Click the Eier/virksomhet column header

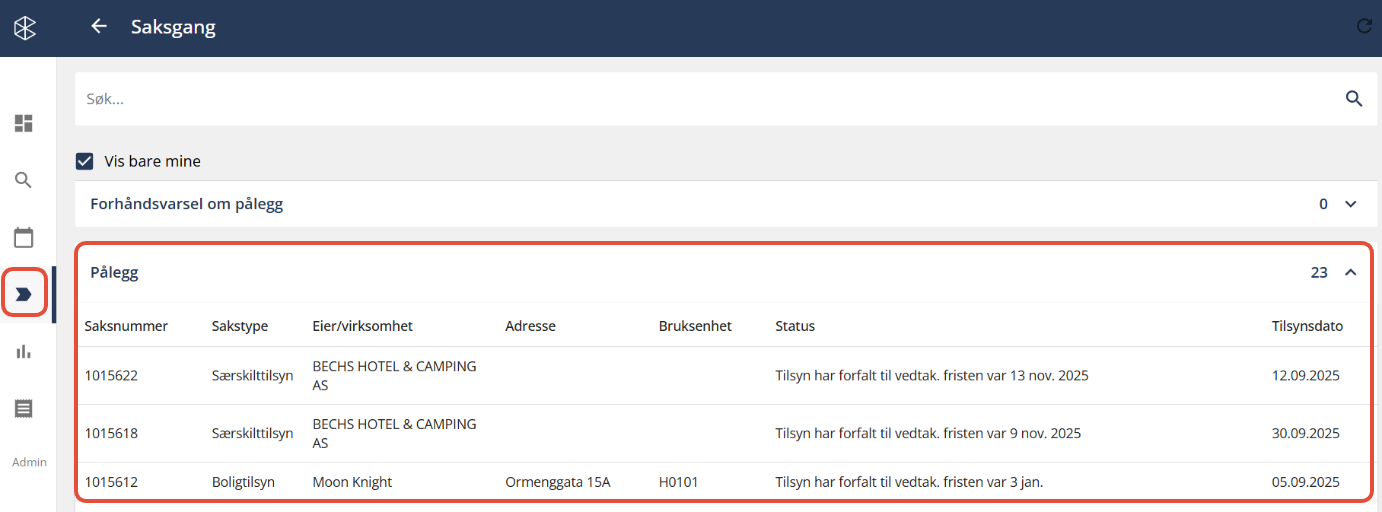(363, 326)
